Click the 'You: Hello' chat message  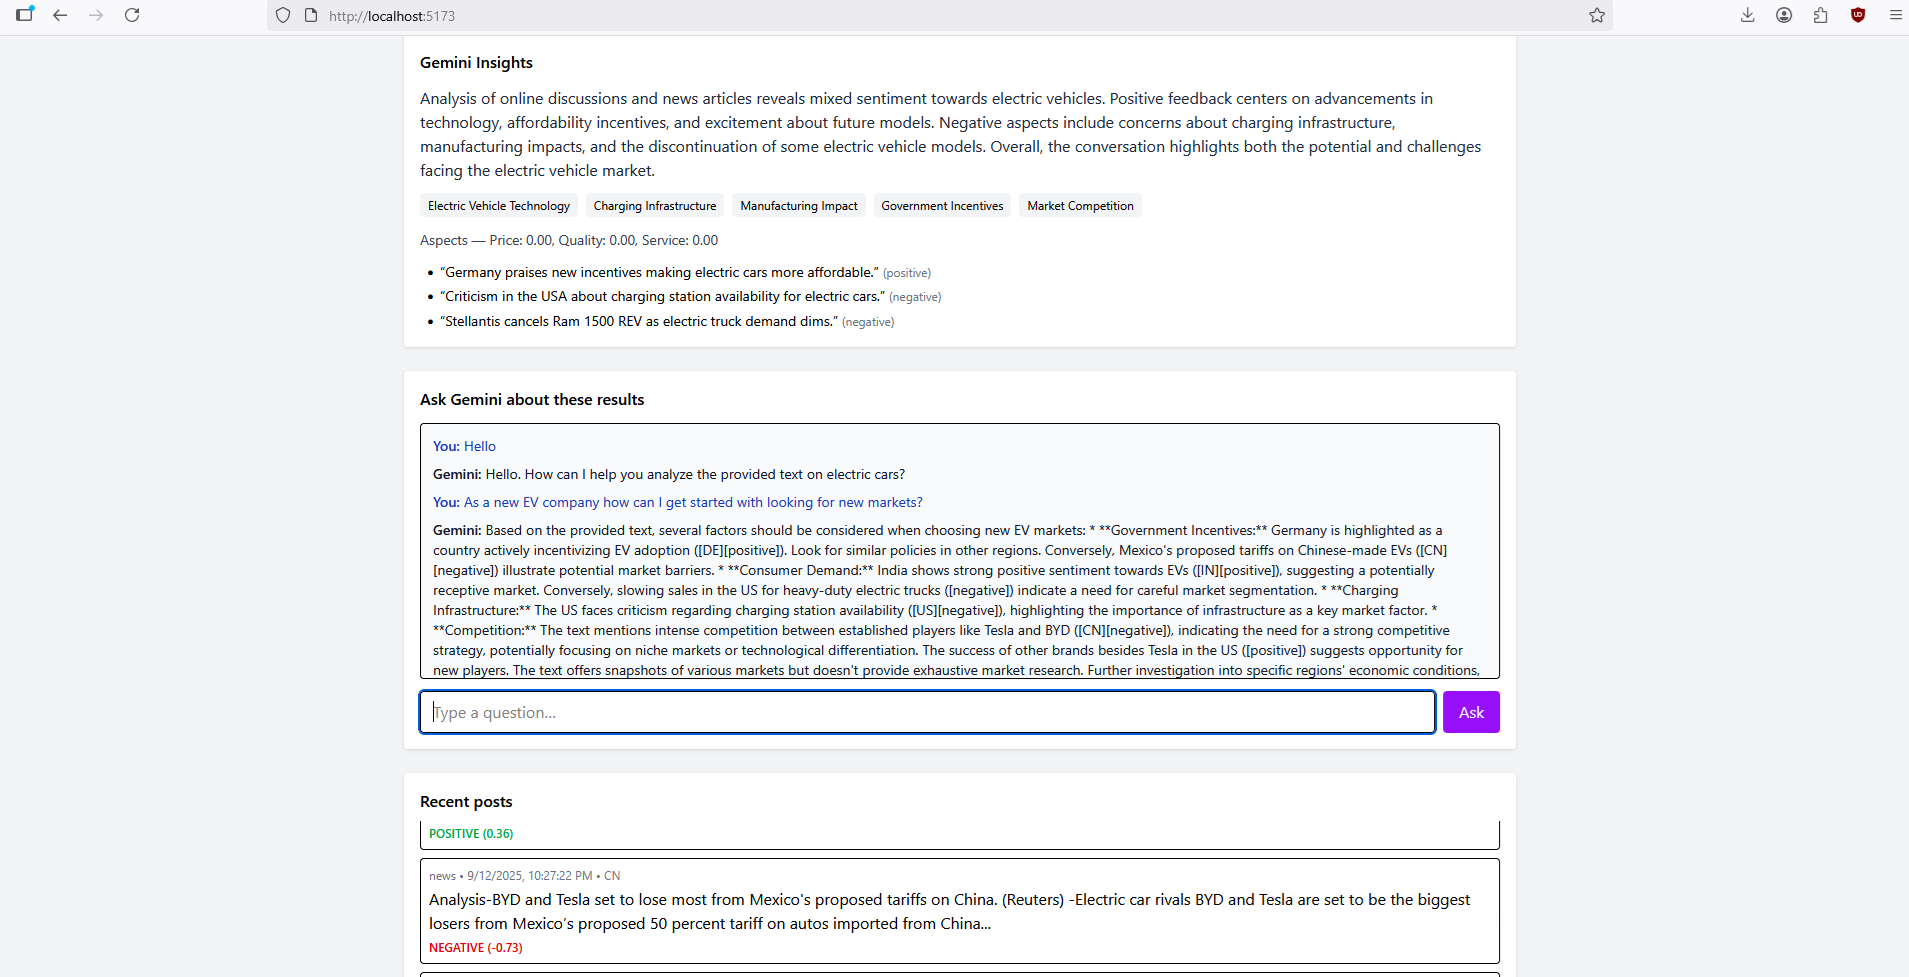click(x=464, y=447)
